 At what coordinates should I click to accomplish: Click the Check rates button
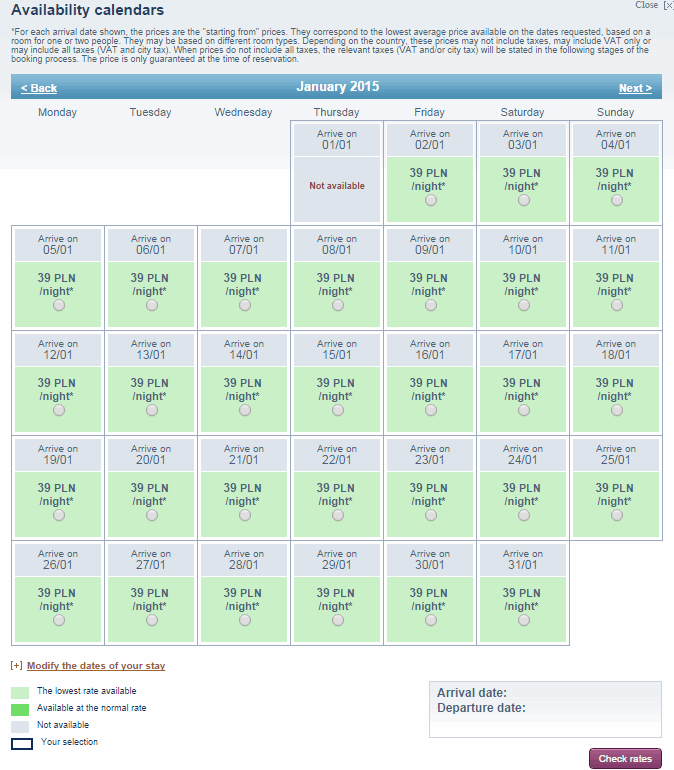click(x=625, y=759)
